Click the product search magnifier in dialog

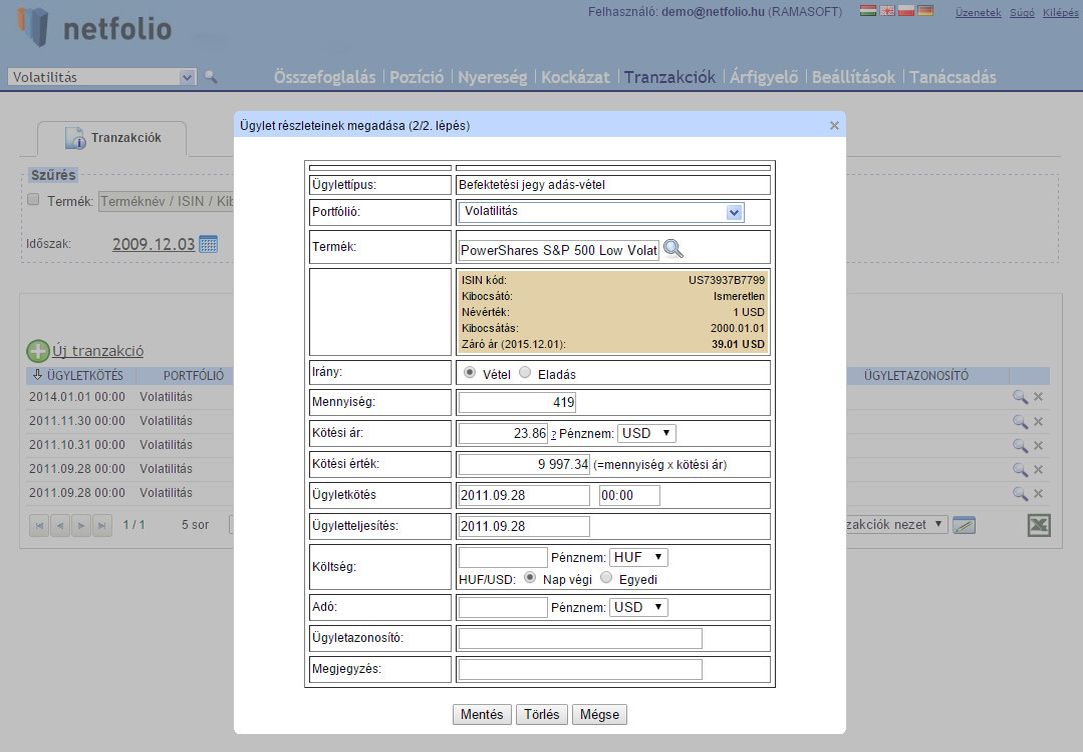pyautogui.click(x=673, y=249)
